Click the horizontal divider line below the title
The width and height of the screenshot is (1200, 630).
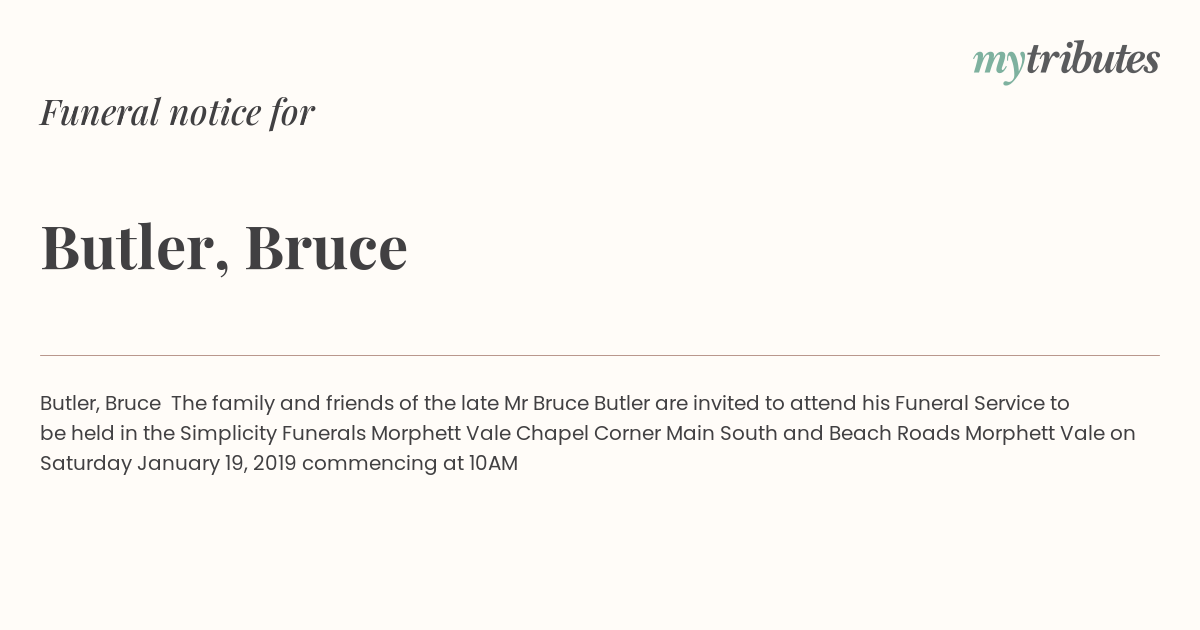tap(600, 355)
